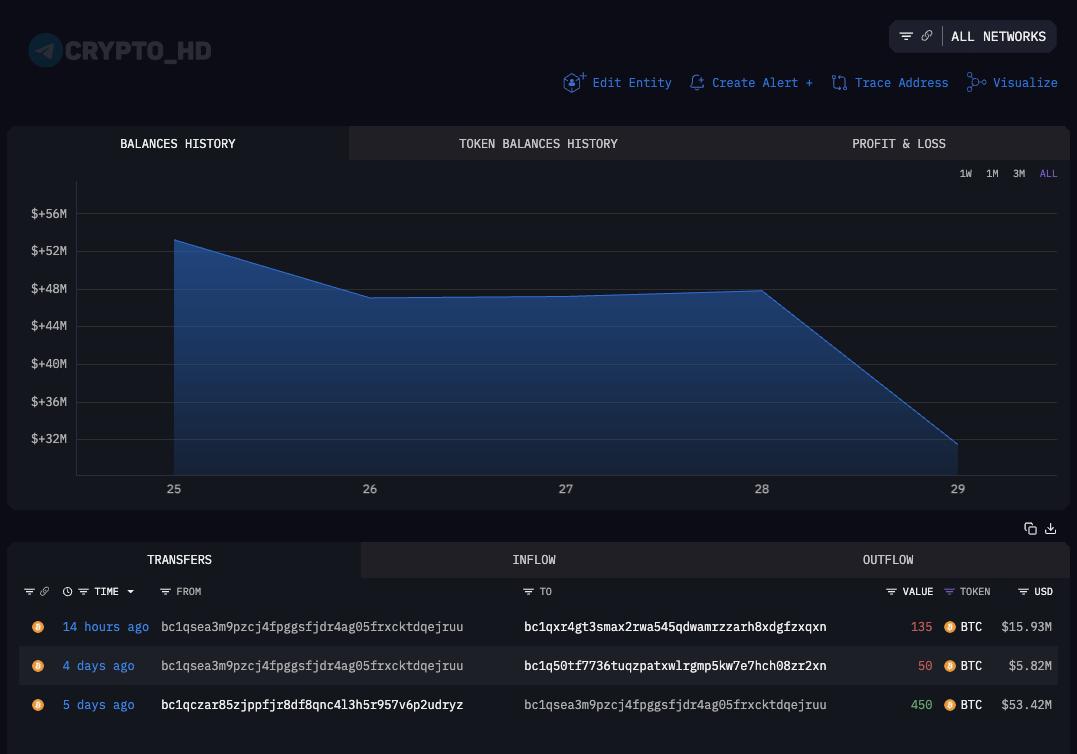Open the 5 days ago timestamp link

pos(98,705)
